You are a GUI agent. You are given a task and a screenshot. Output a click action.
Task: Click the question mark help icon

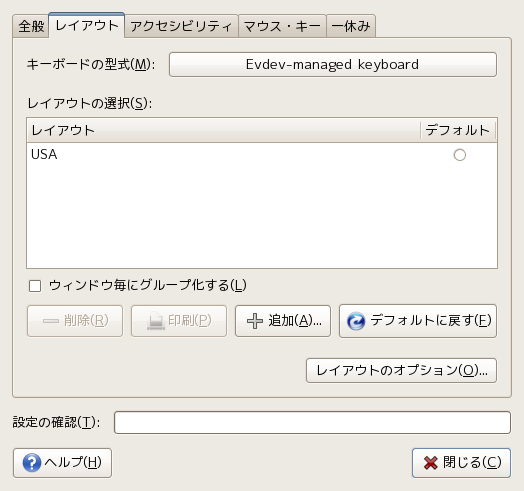click(32, 463)
